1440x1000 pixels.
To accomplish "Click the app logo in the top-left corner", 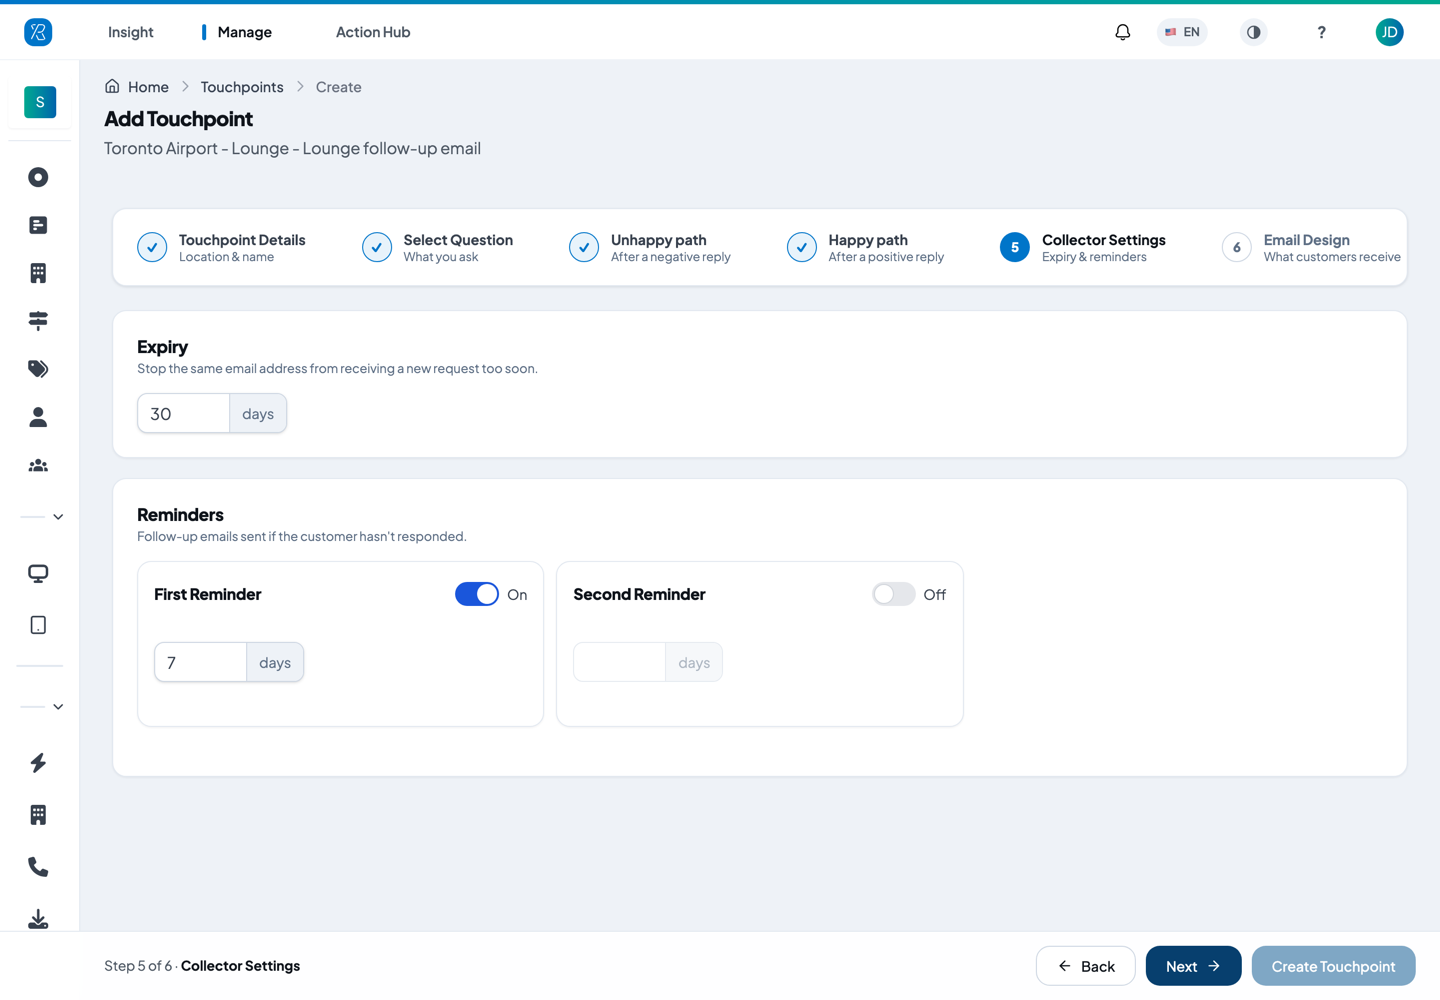I will point(38,32).
